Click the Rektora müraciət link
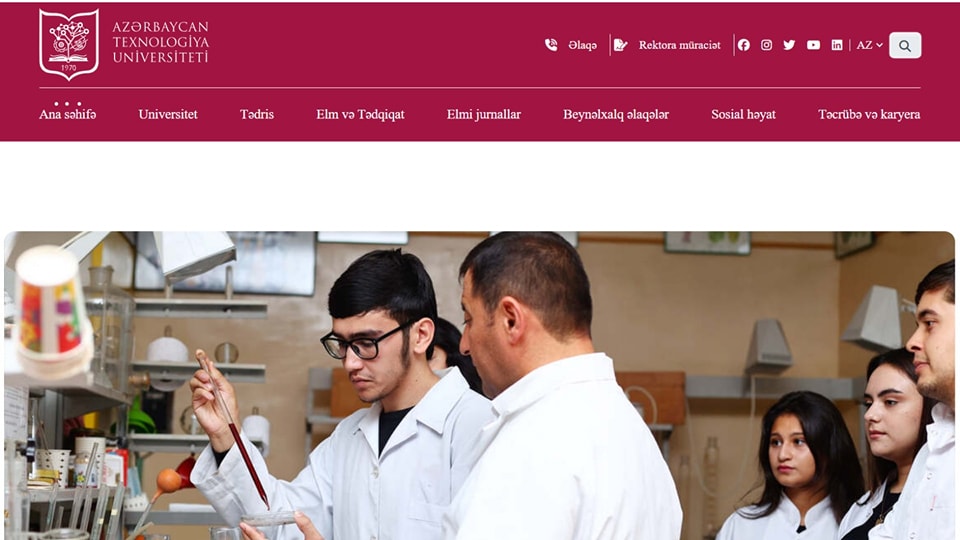 click(680, 45)
